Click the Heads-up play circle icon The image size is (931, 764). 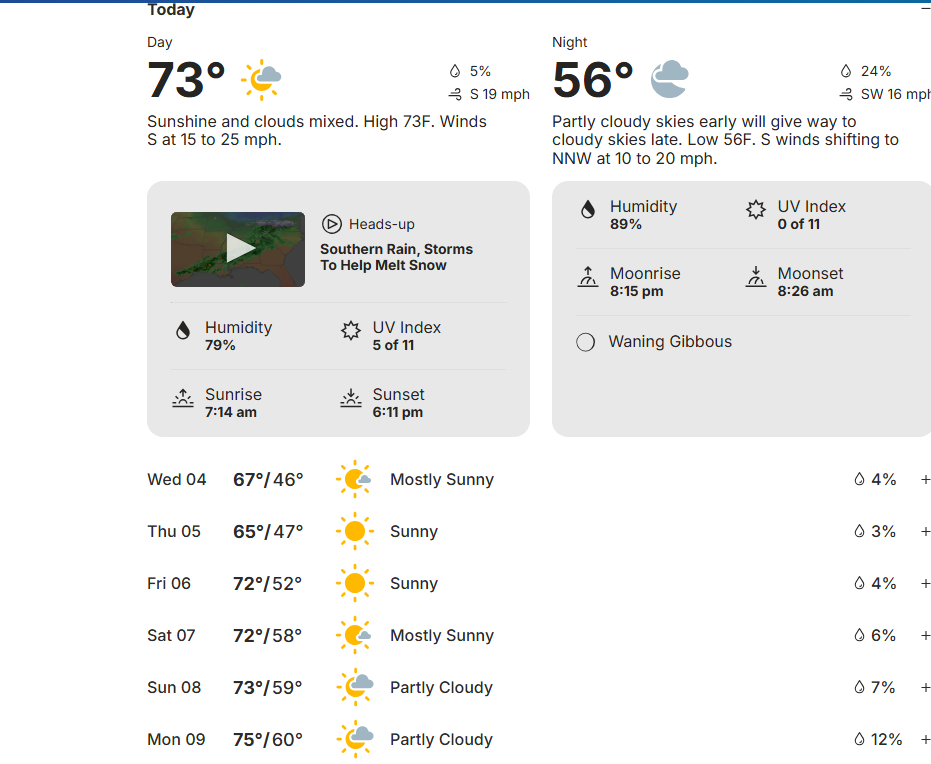point(332,224)
